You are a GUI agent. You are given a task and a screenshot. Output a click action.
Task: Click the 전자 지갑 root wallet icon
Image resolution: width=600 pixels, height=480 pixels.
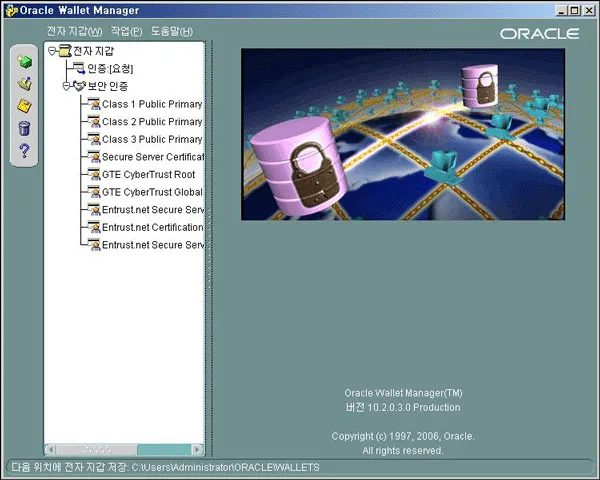tap(65, 51)
